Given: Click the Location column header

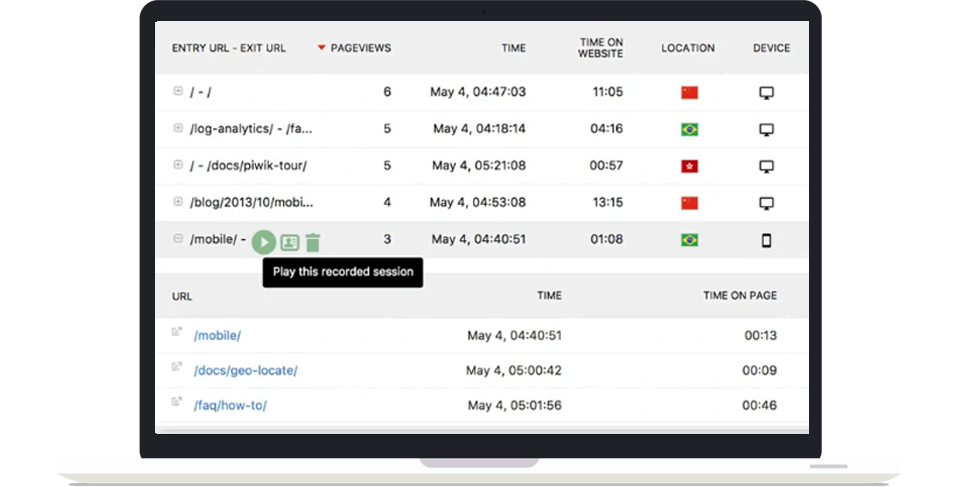Looking at the screenshot, I should point(687,48).
